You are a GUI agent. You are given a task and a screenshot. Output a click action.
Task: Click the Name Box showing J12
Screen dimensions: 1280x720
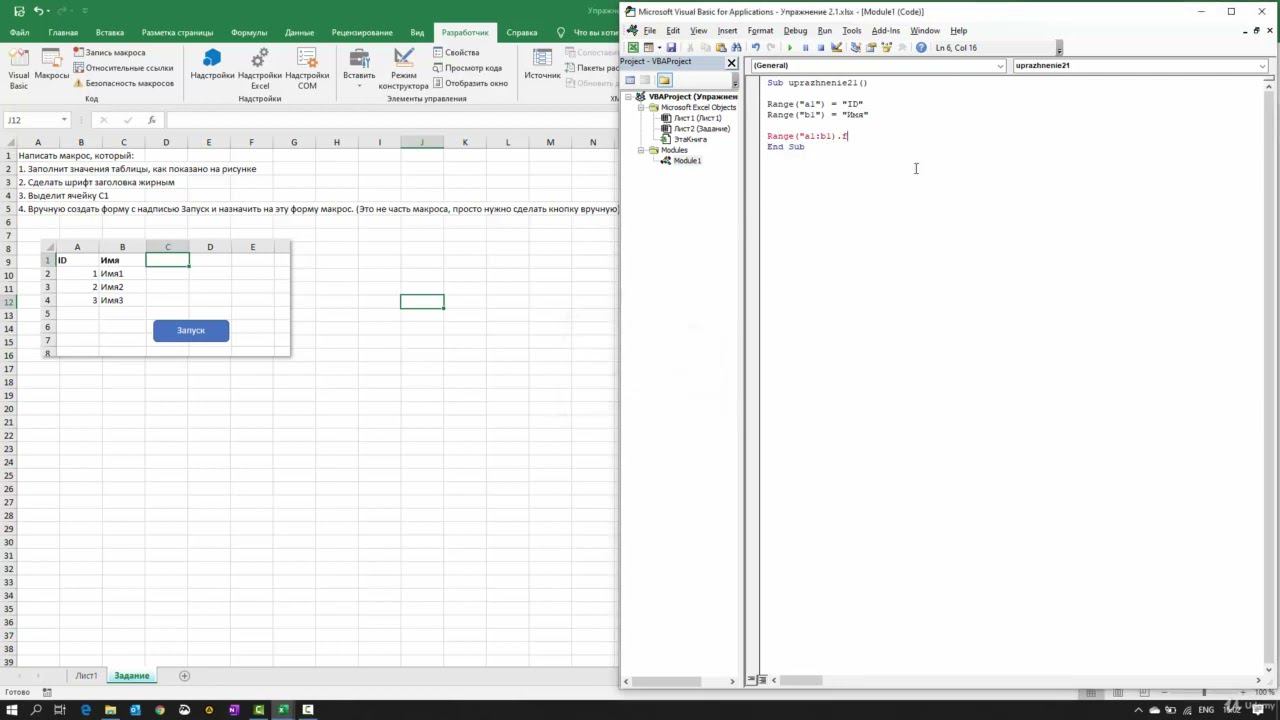[x=33, y=120]
